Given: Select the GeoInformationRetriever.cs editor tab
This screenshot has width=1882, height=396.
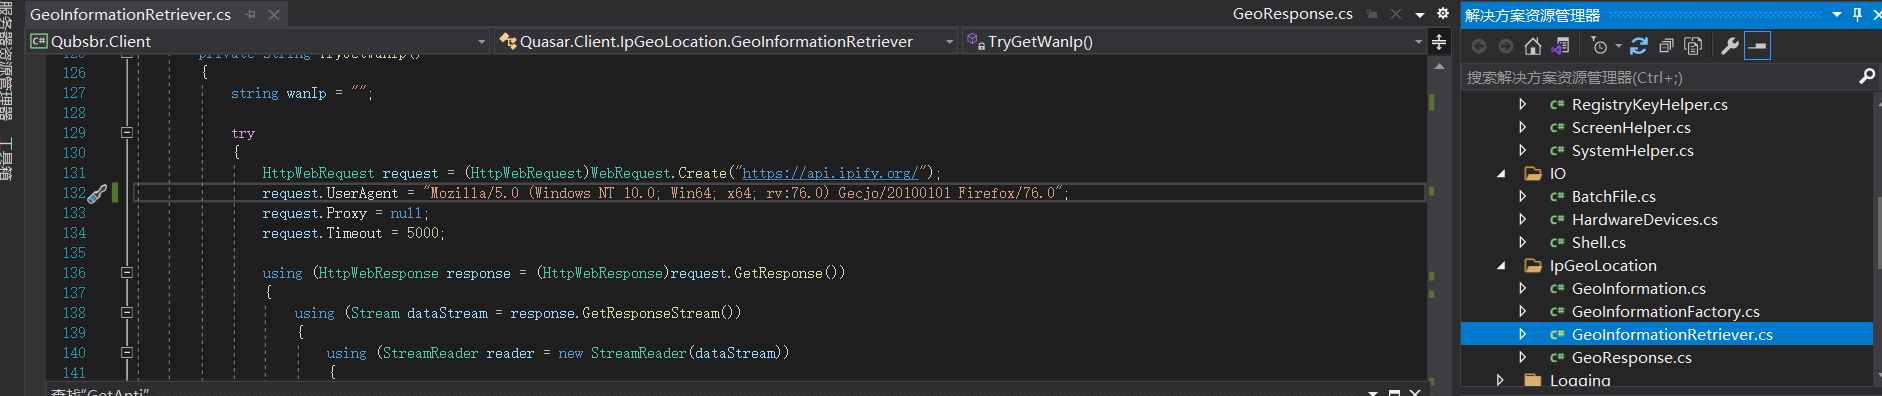Looking at the screenshot, I should click(x=130, y=14).
